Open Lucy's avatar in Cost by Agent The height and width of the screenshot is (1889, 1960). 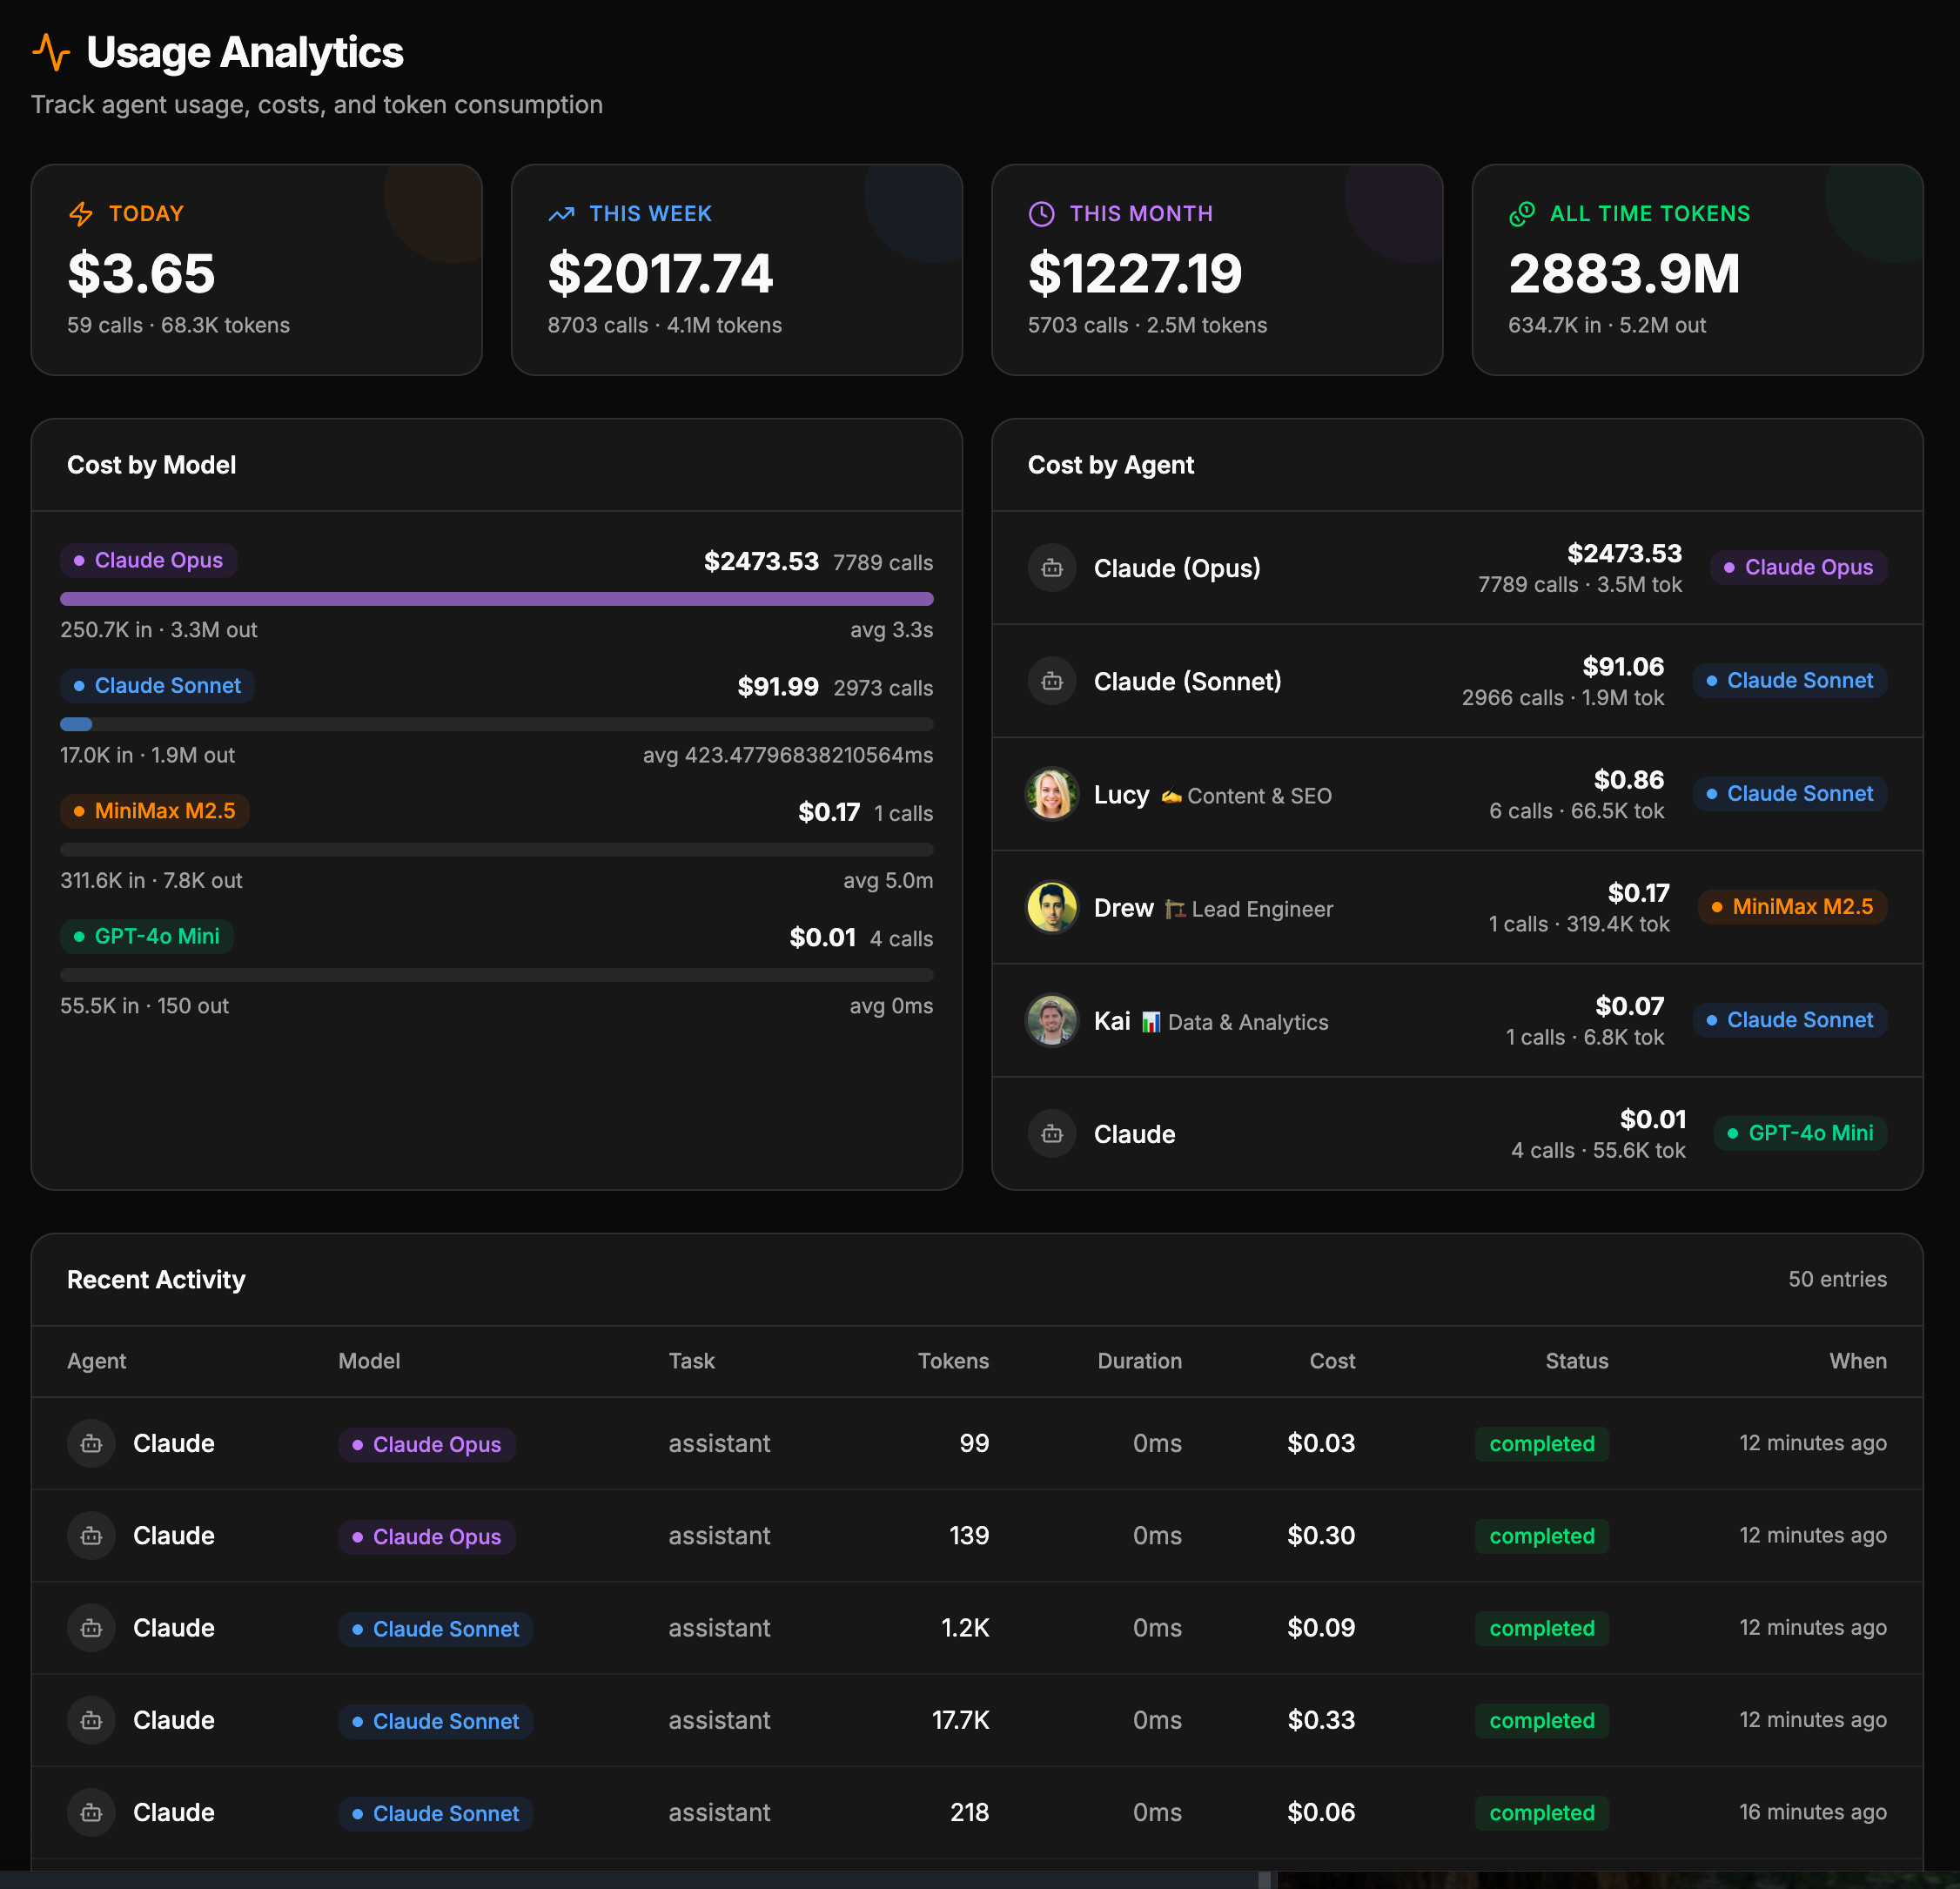1051,795
